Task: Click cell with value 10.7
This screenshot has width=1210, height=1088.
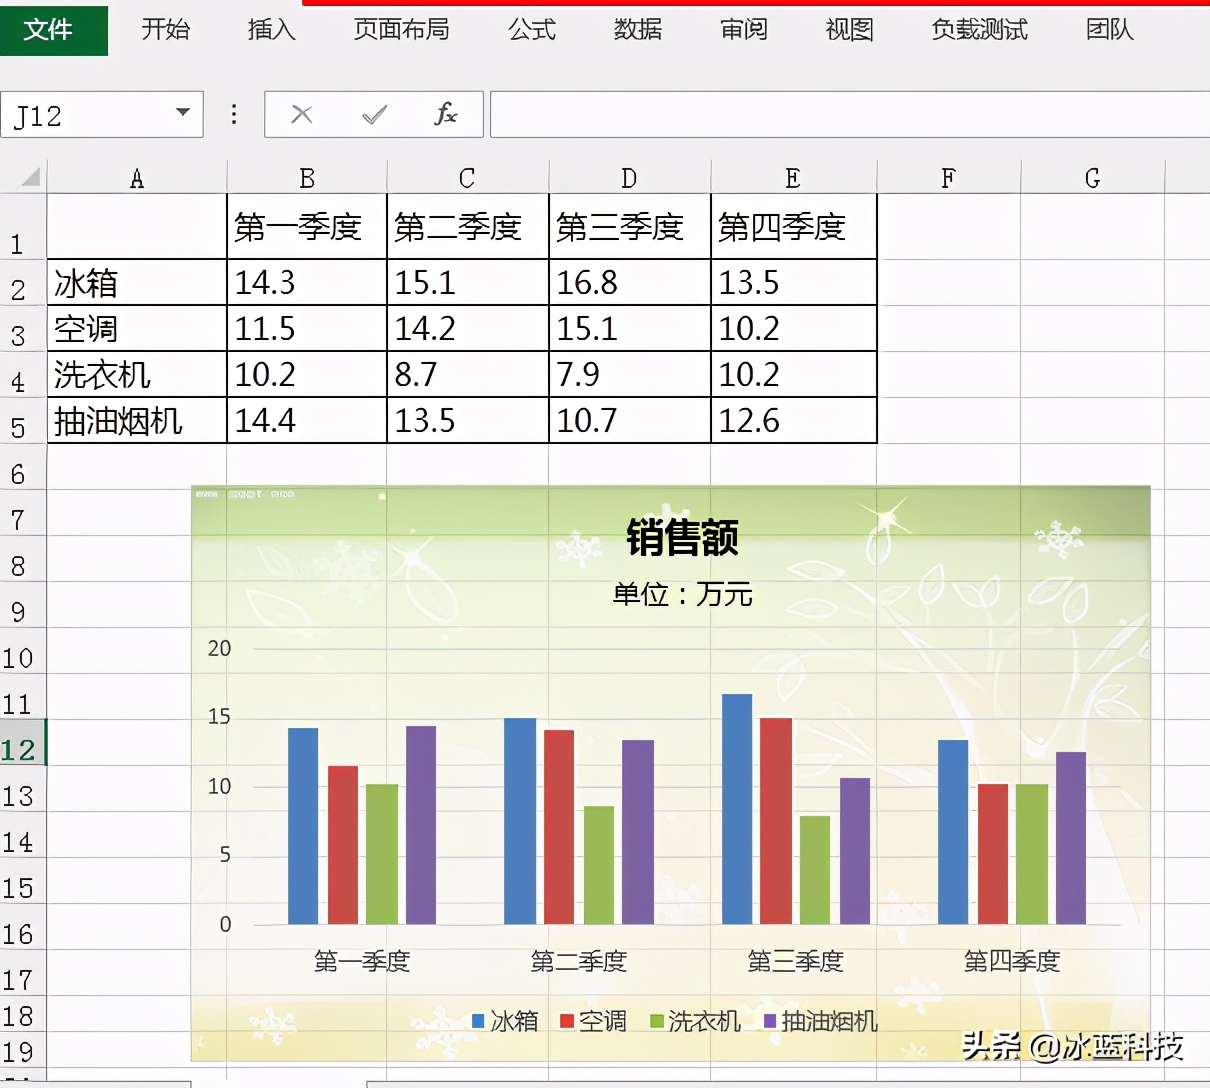Action: (x=630, y=420)
